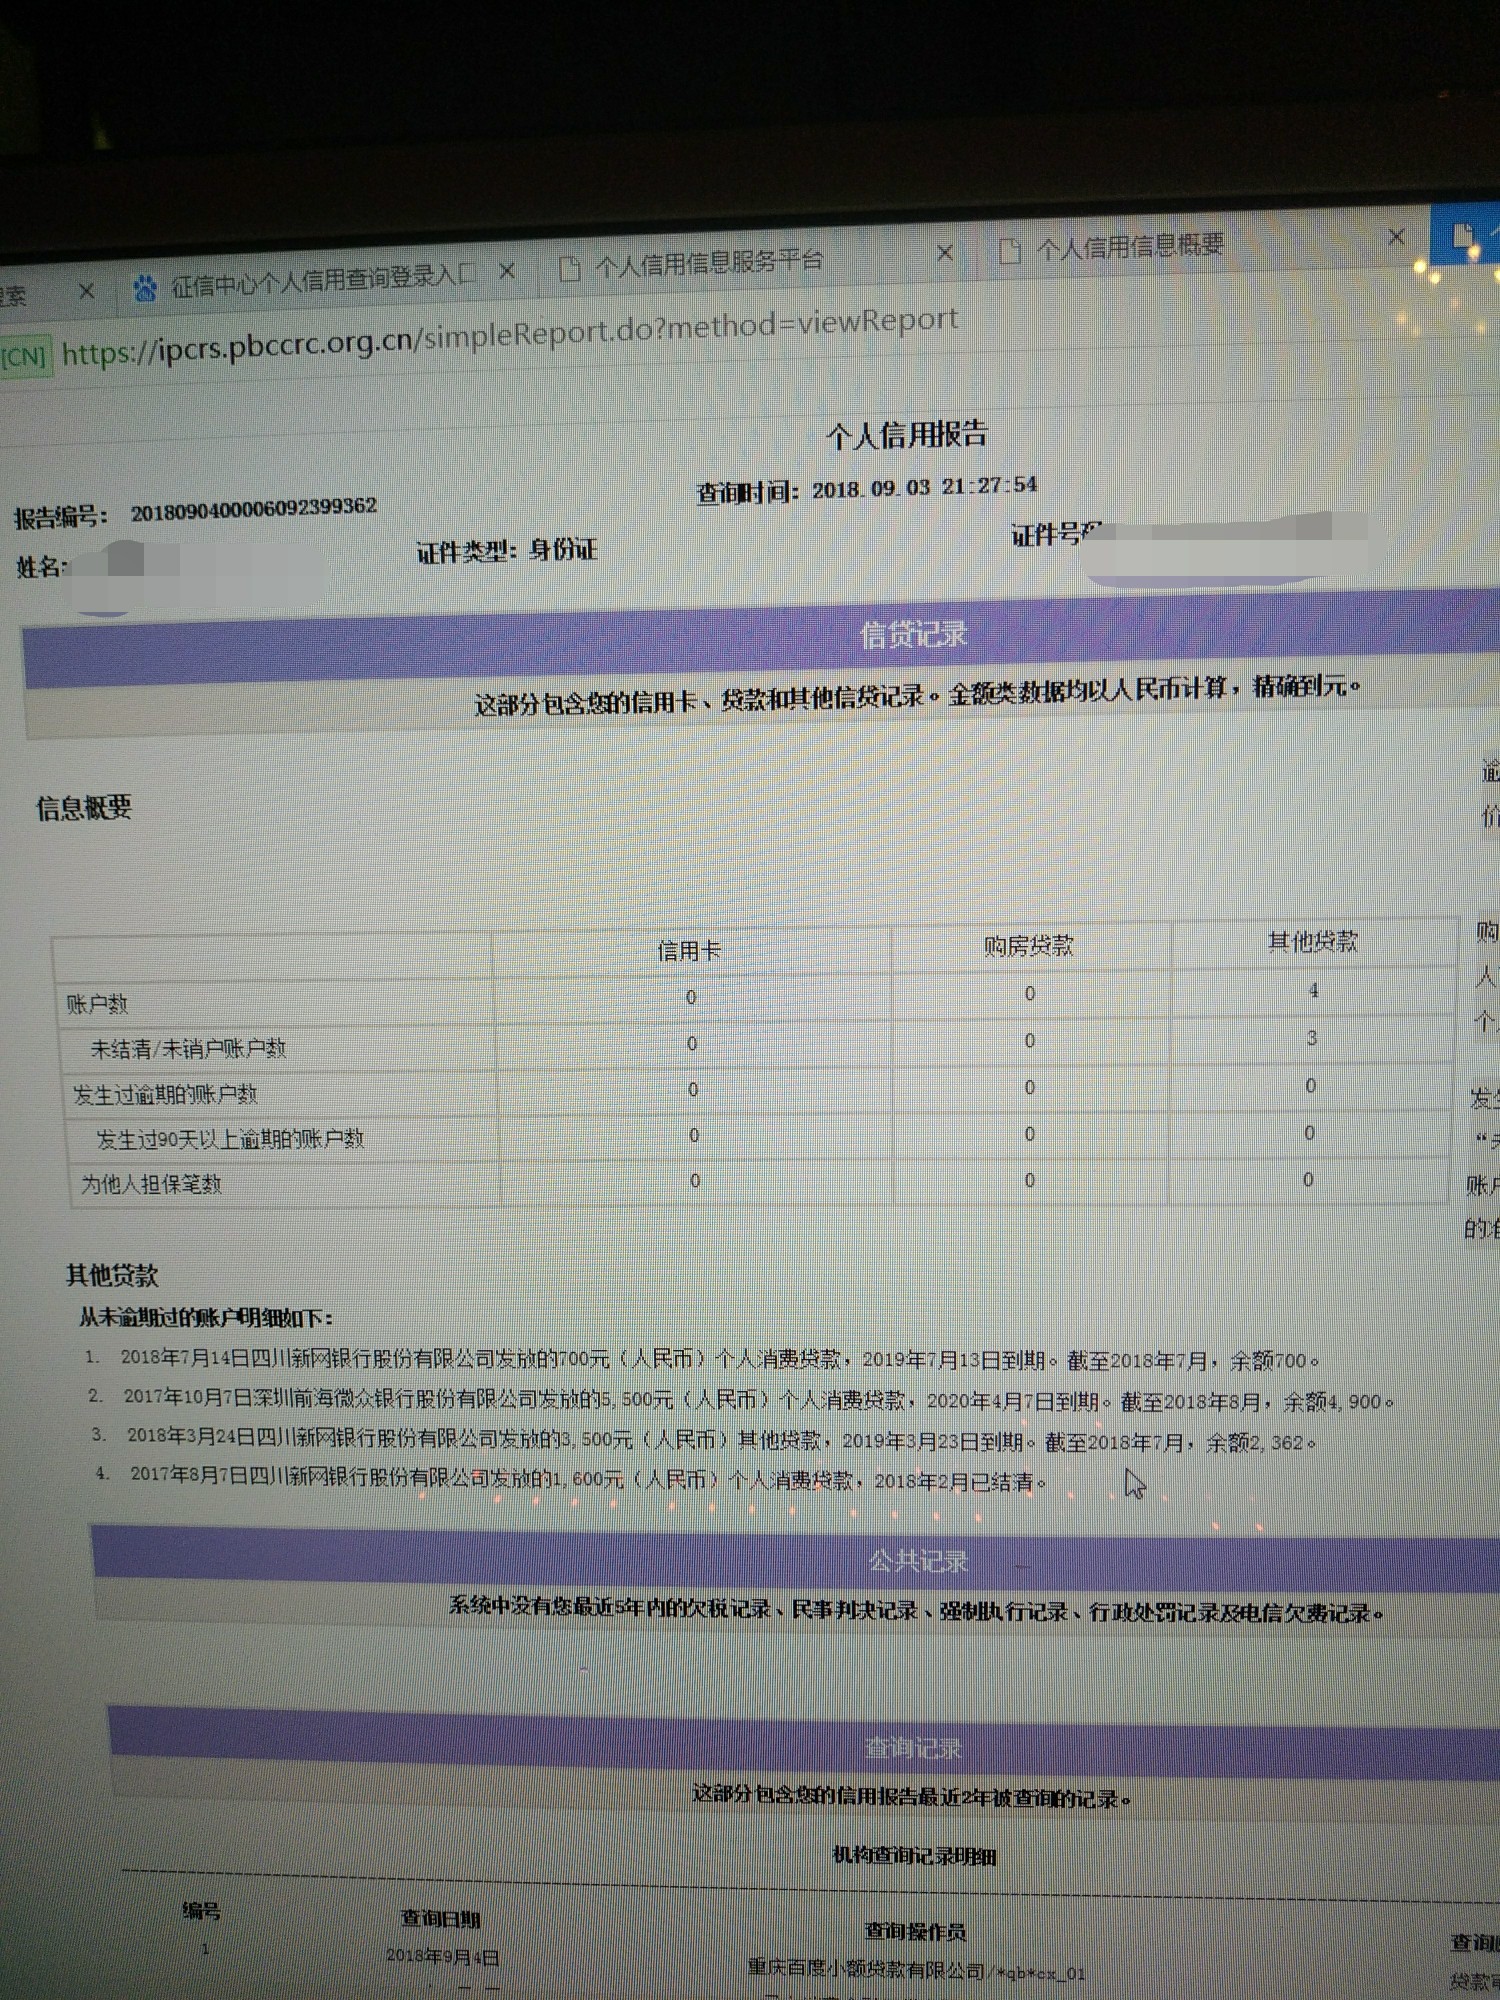The height and width of the screenshot is (2000, 1500).
Task: Click the 发生过逾期的账户数 row label
Action: coord(165,1095)
